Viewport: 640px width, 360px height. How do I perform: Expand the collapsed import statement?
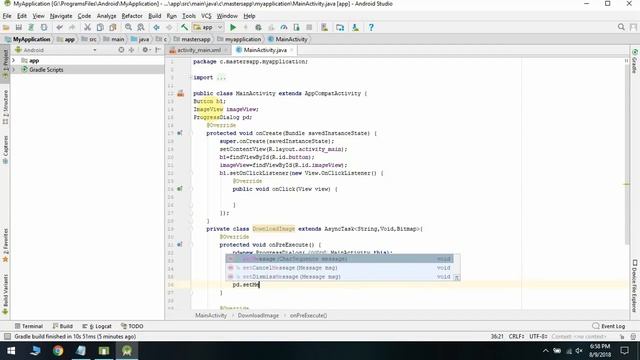click(221, 78)
